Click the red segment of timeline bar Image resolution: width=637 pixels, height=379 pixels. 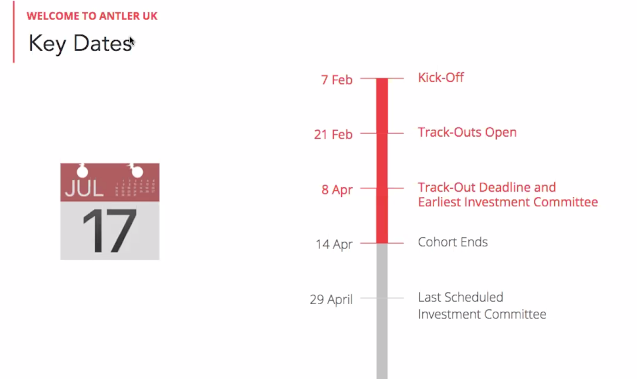(382, 161)
